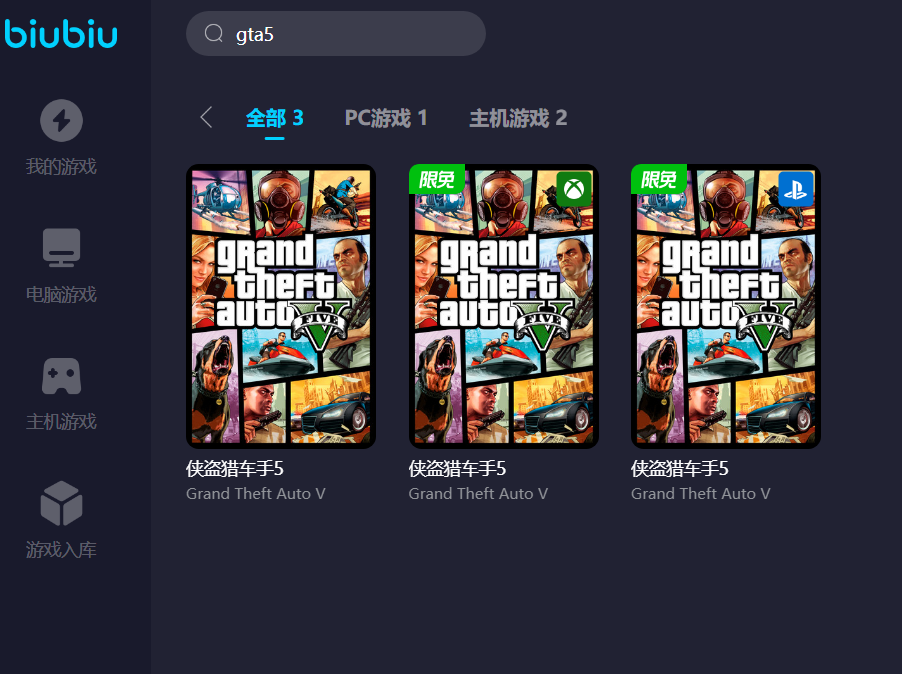The width and height of the screenshot is (902, 674).
Task: Click the Xbox badge on second GTA card
Action: [x=574, y=189]
